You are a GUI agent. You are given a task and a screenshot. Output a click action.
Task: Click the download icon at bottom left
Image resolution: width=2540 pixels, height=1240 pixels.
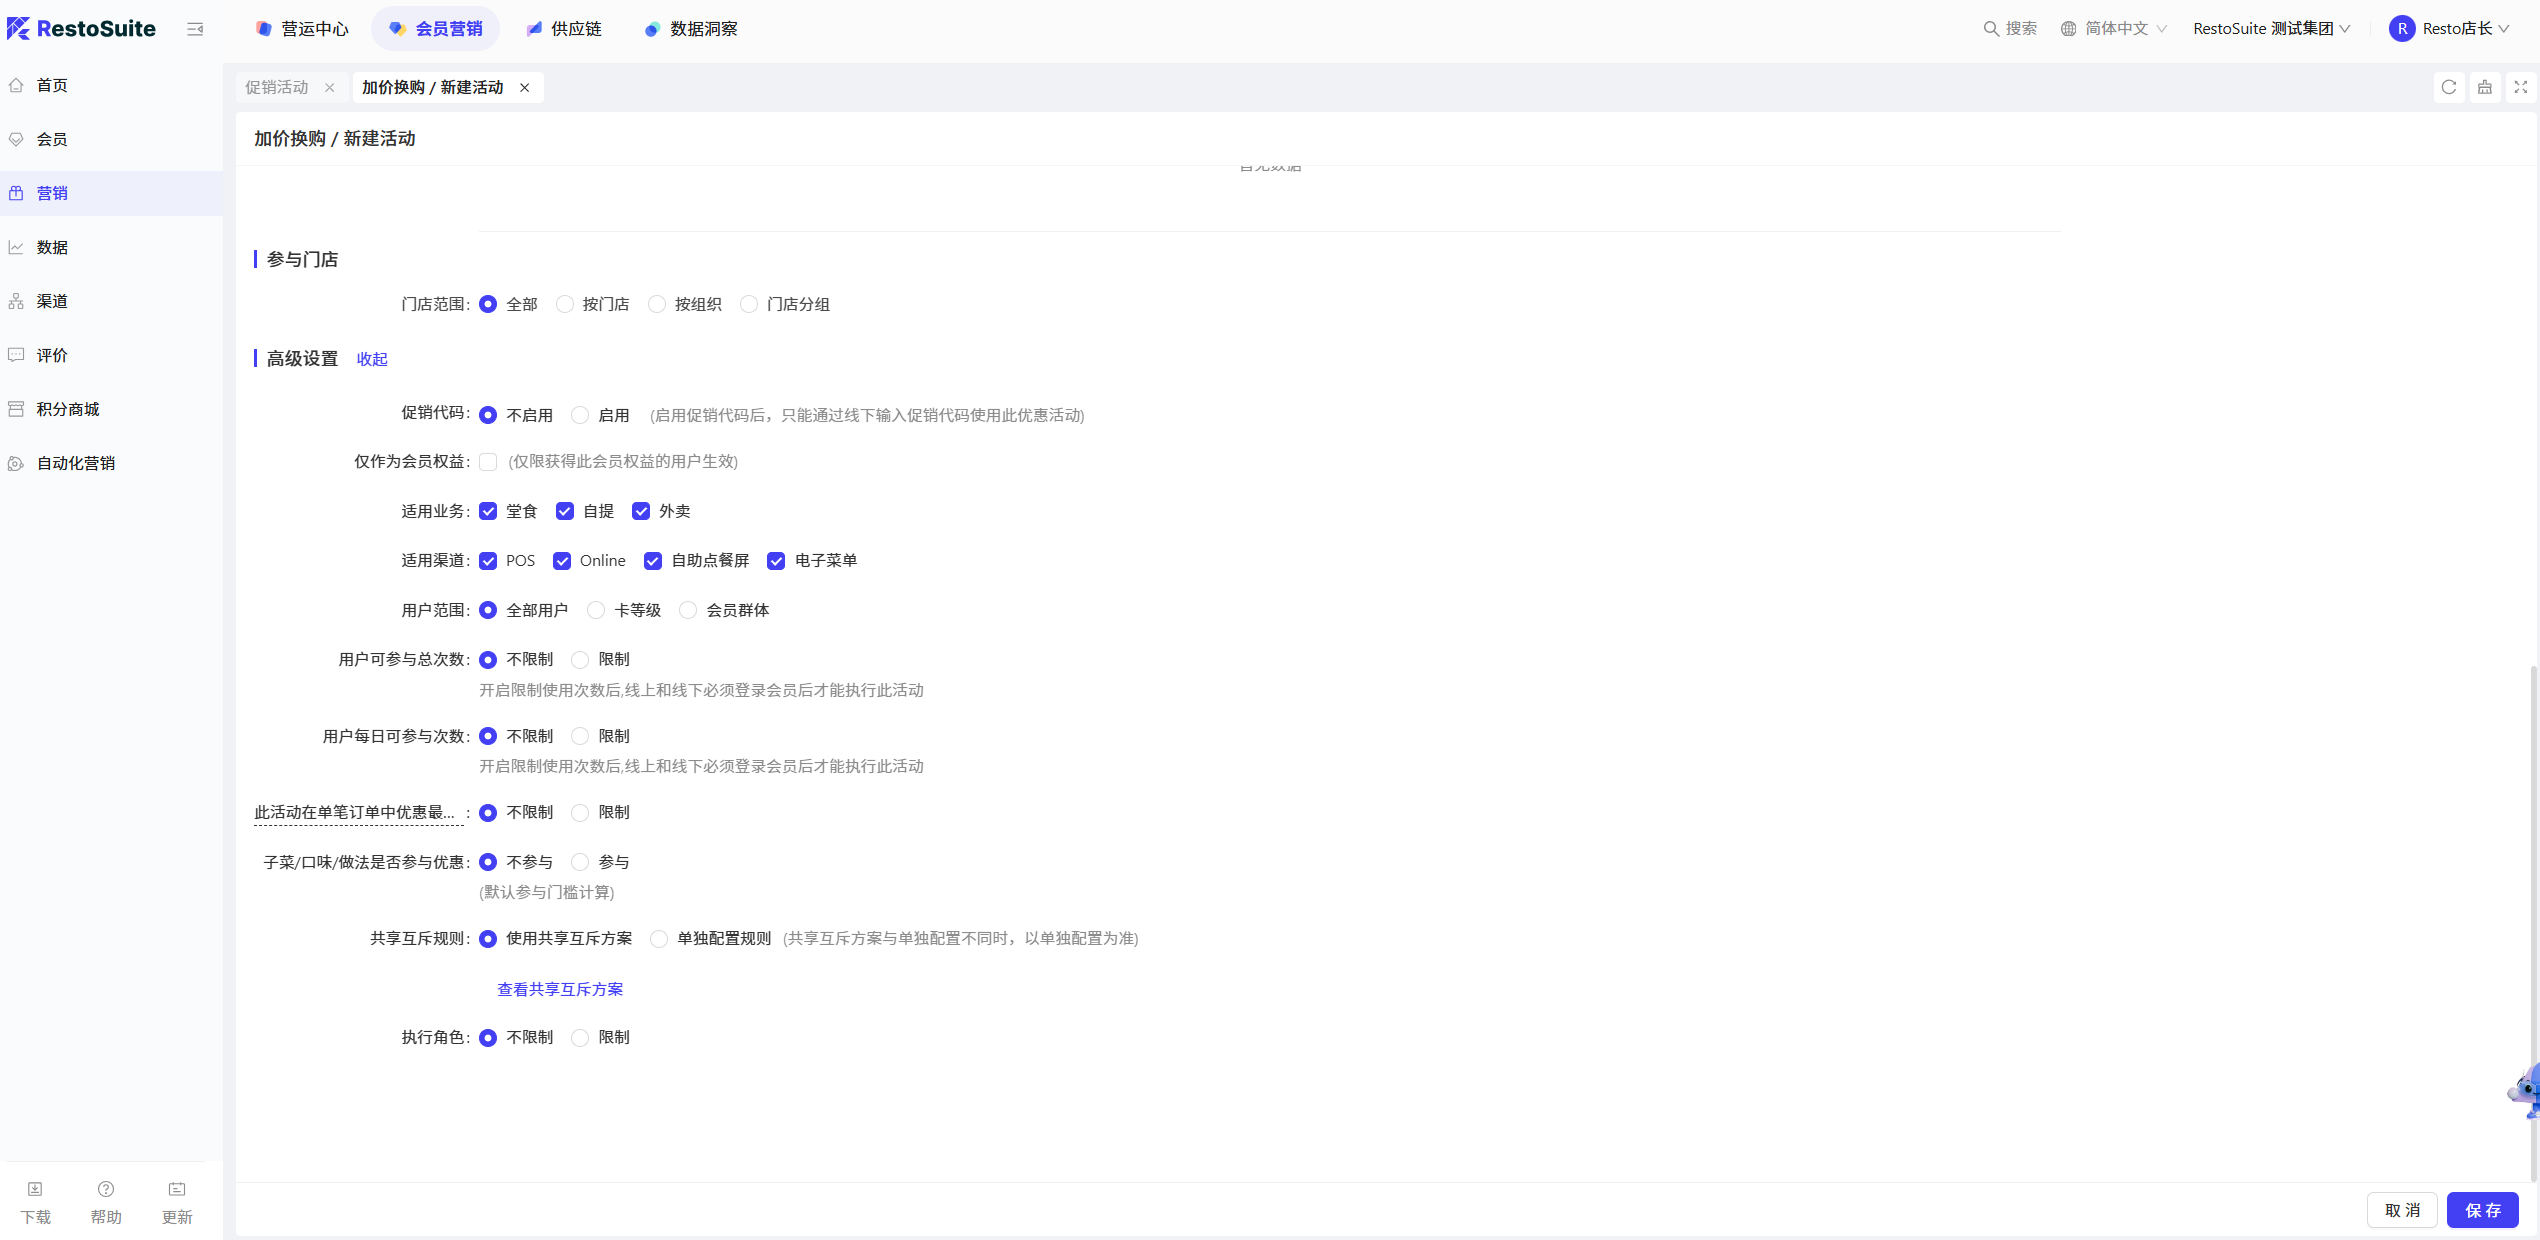pos(35,1189)
